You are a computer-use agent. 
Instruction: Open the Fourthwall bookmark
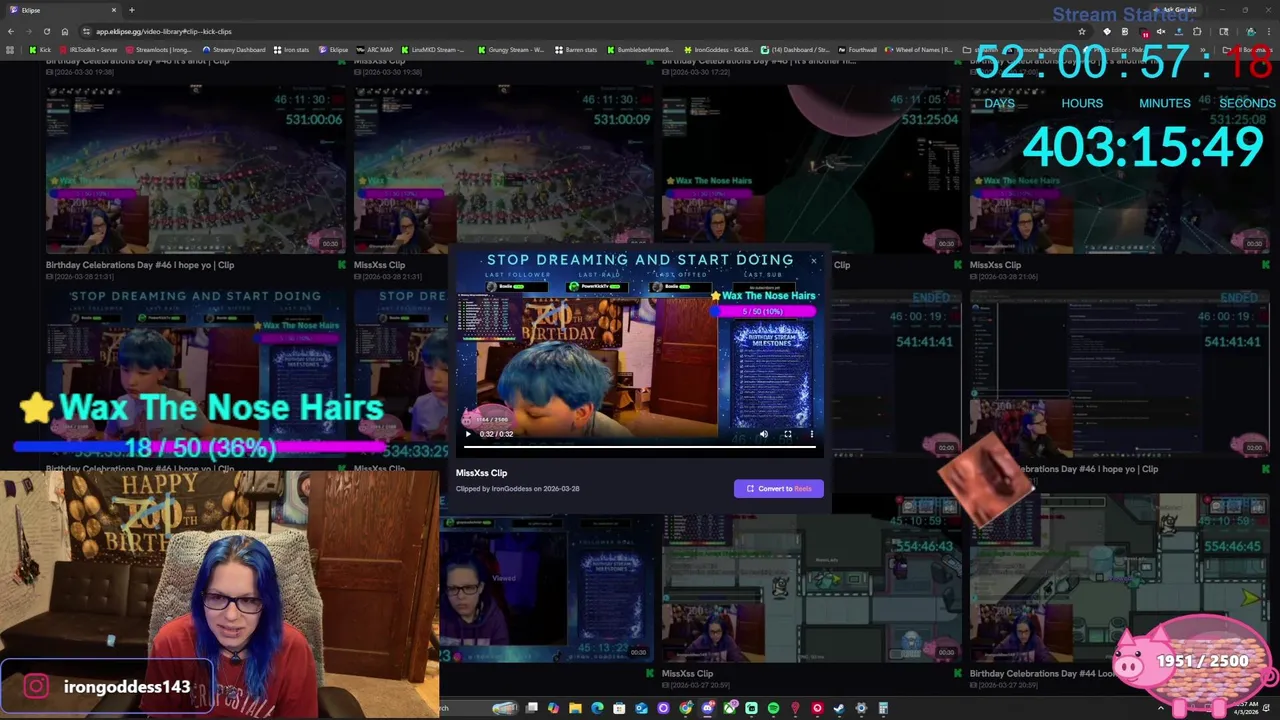[857, 50]
